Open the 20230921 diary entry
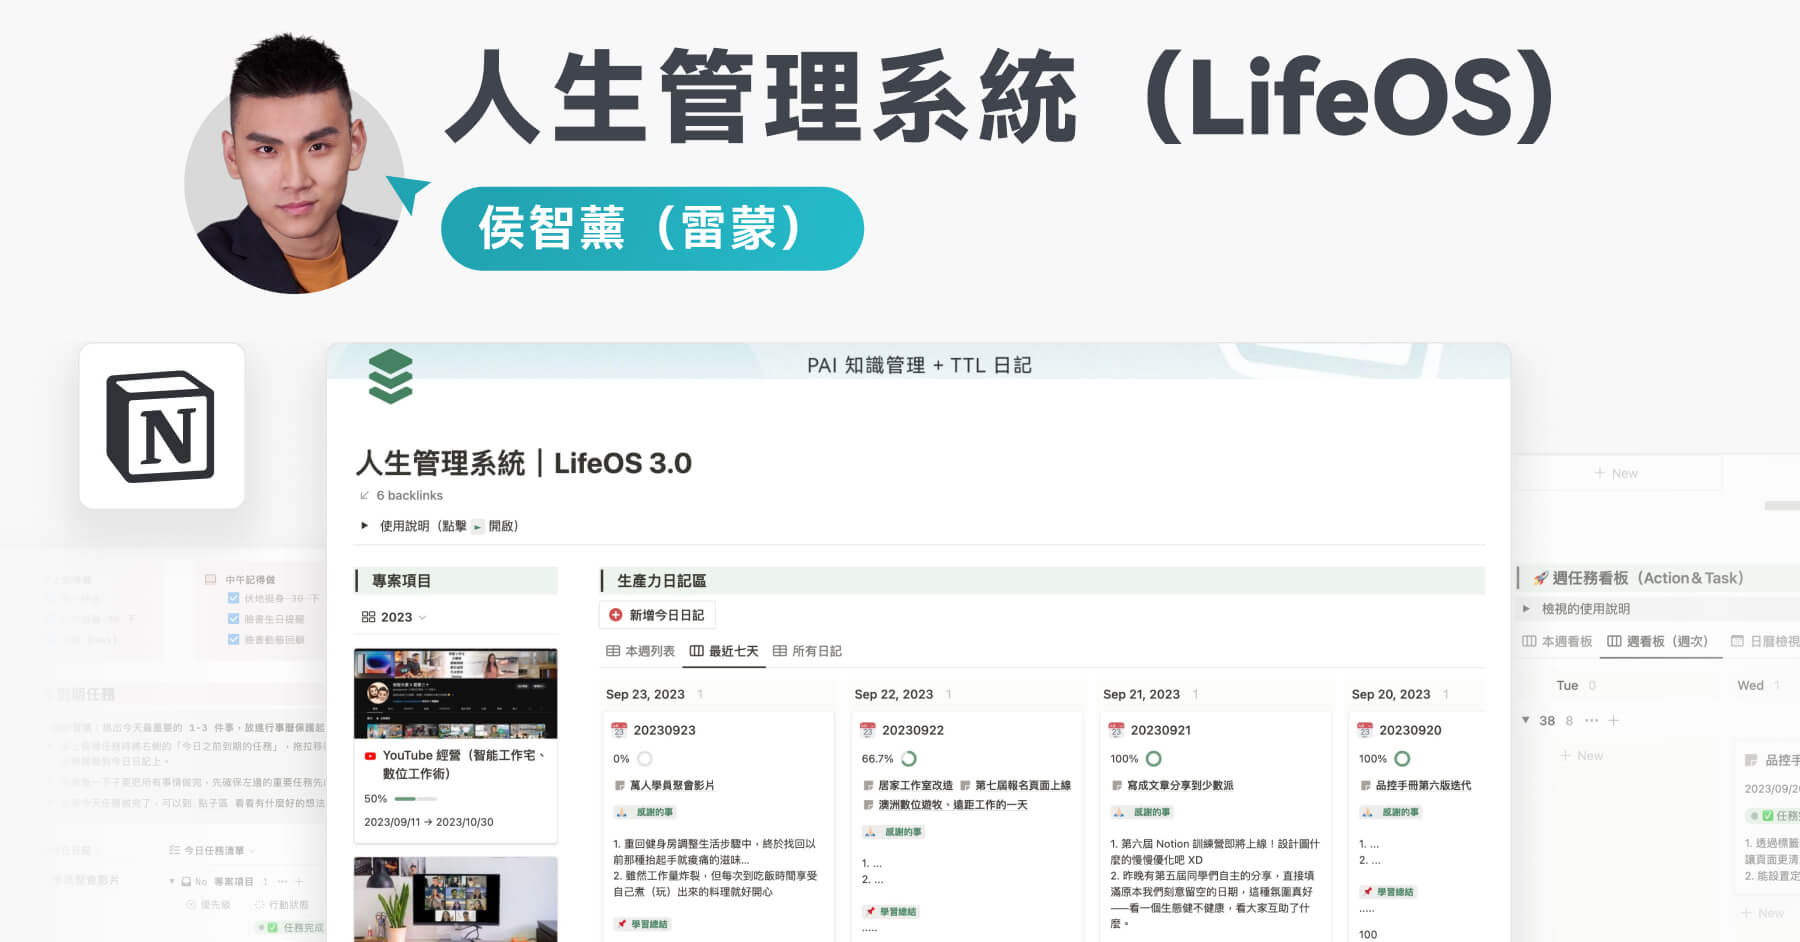 1161,730
